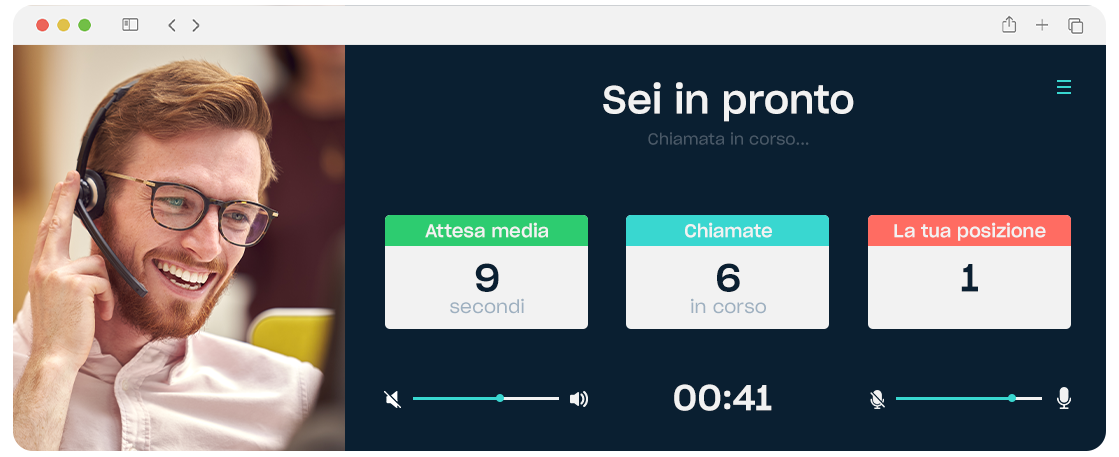This screenshot has height=457, width=1119.
Task: Open a new tab with the plus icon
Action: tap(1042, 25)
